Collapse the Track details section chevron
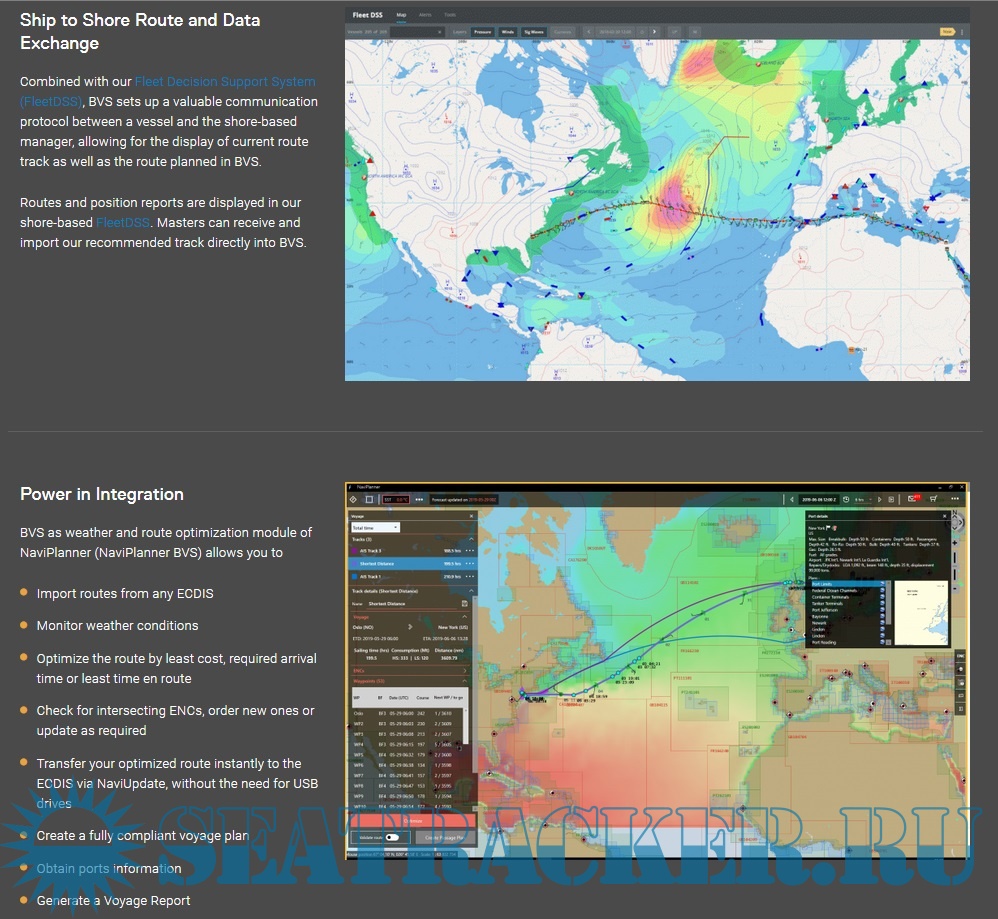The width and height of the screenshot is (998, 919). coord(471,591)
